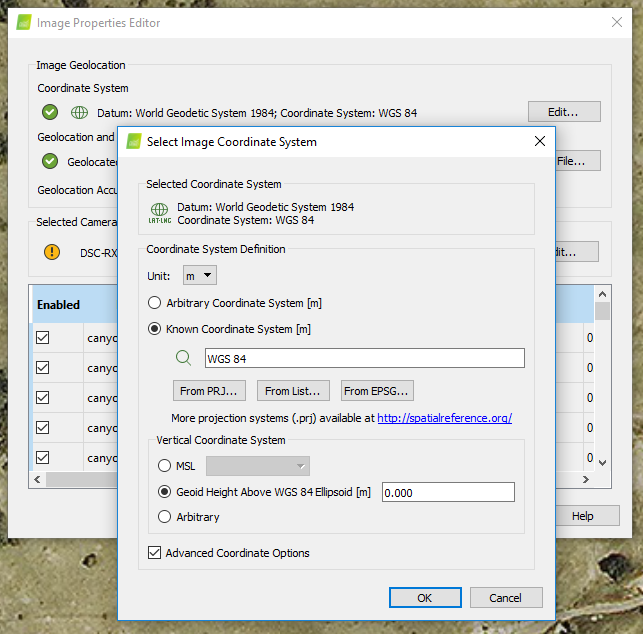Click the Pix4D logo in Select Image Coordinate System title
The width and height of the screenshot is (643, 634).
point(134,142)
